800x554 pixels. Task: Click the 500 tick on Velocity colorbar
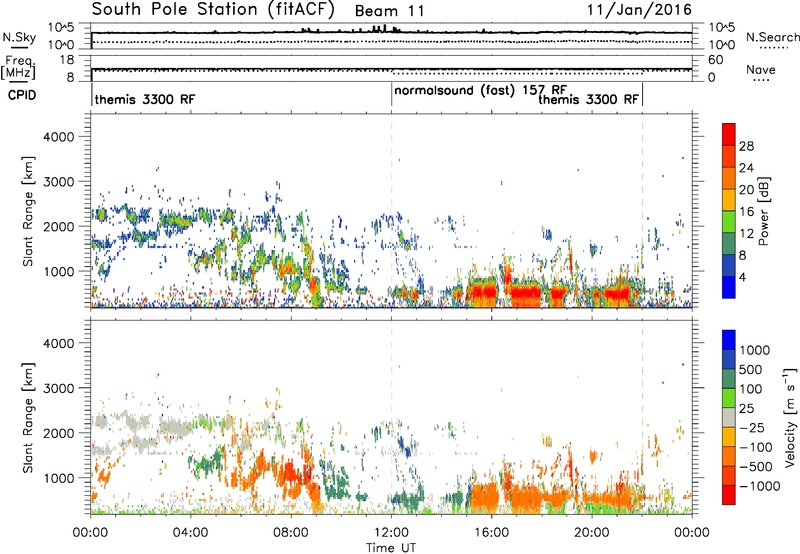[751, 369]
